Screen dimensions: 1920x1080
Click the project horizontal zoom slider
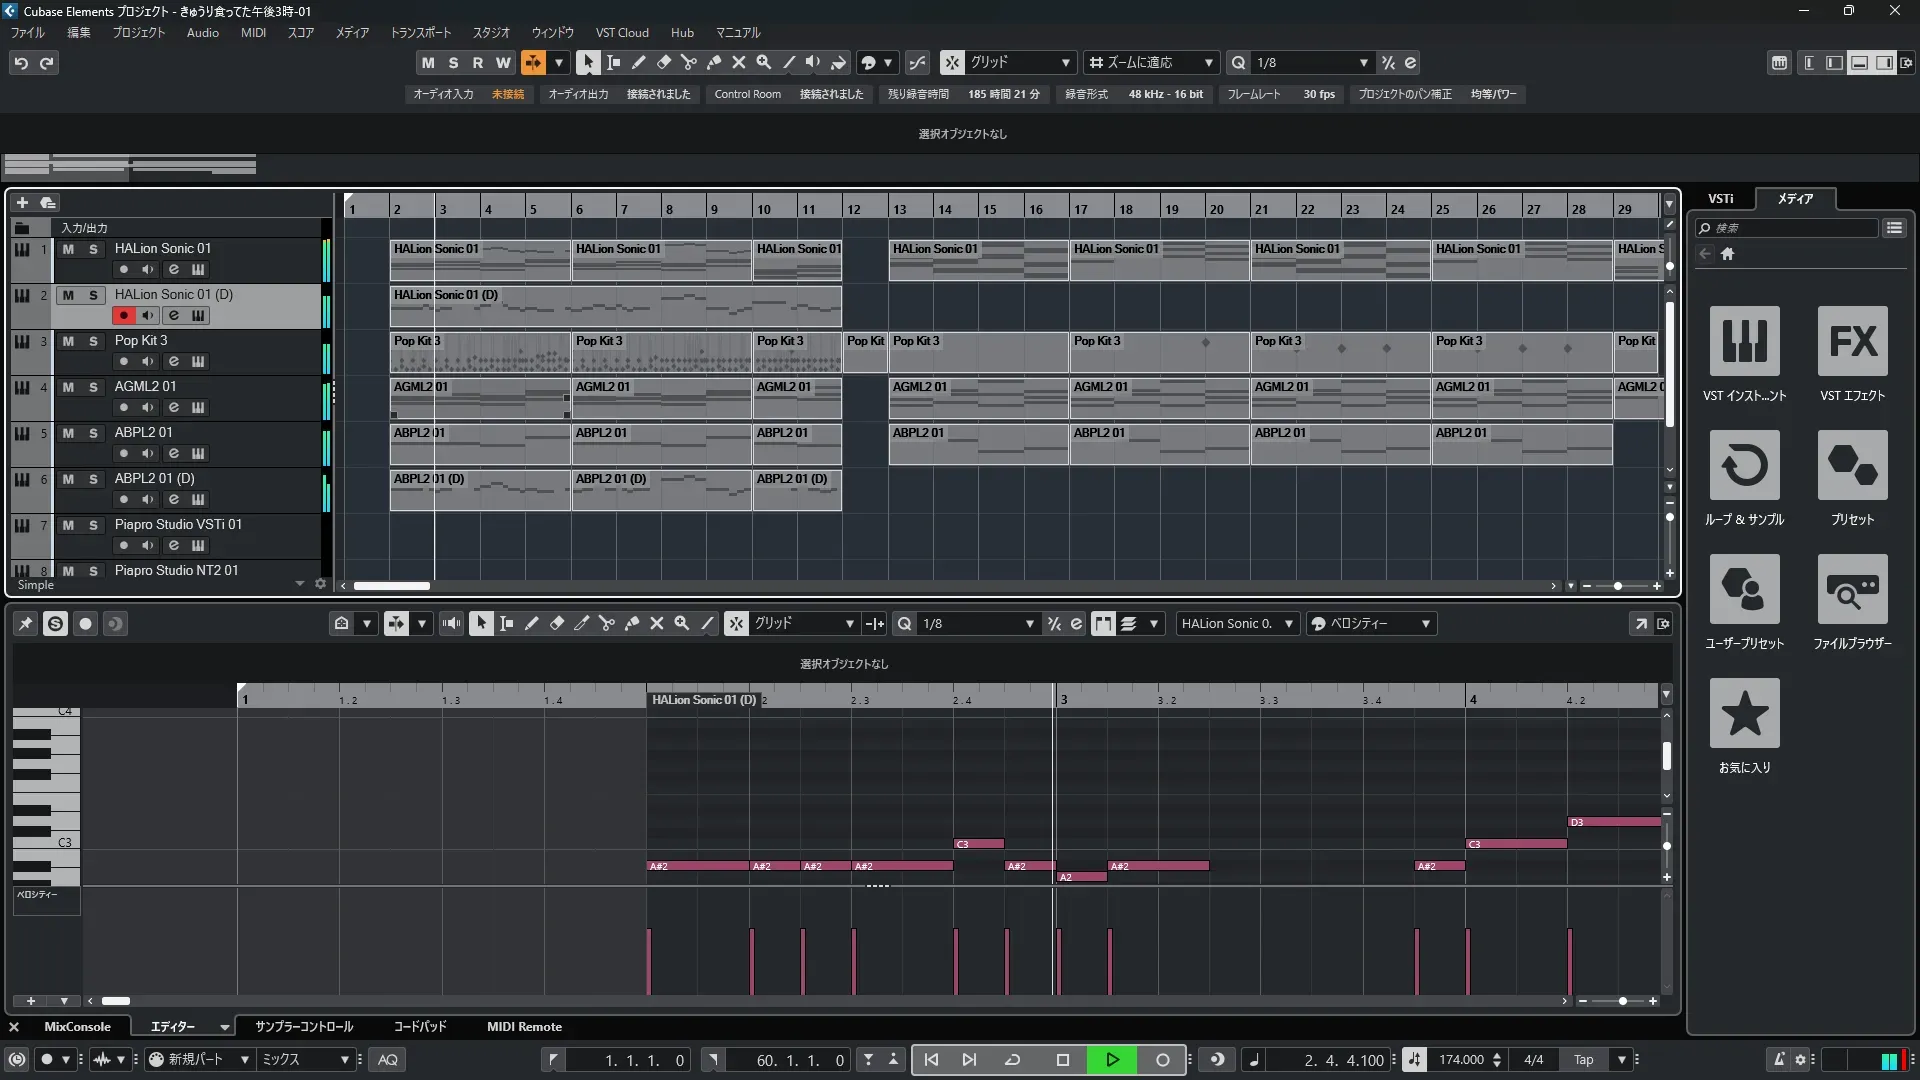tap(1618, 586)
